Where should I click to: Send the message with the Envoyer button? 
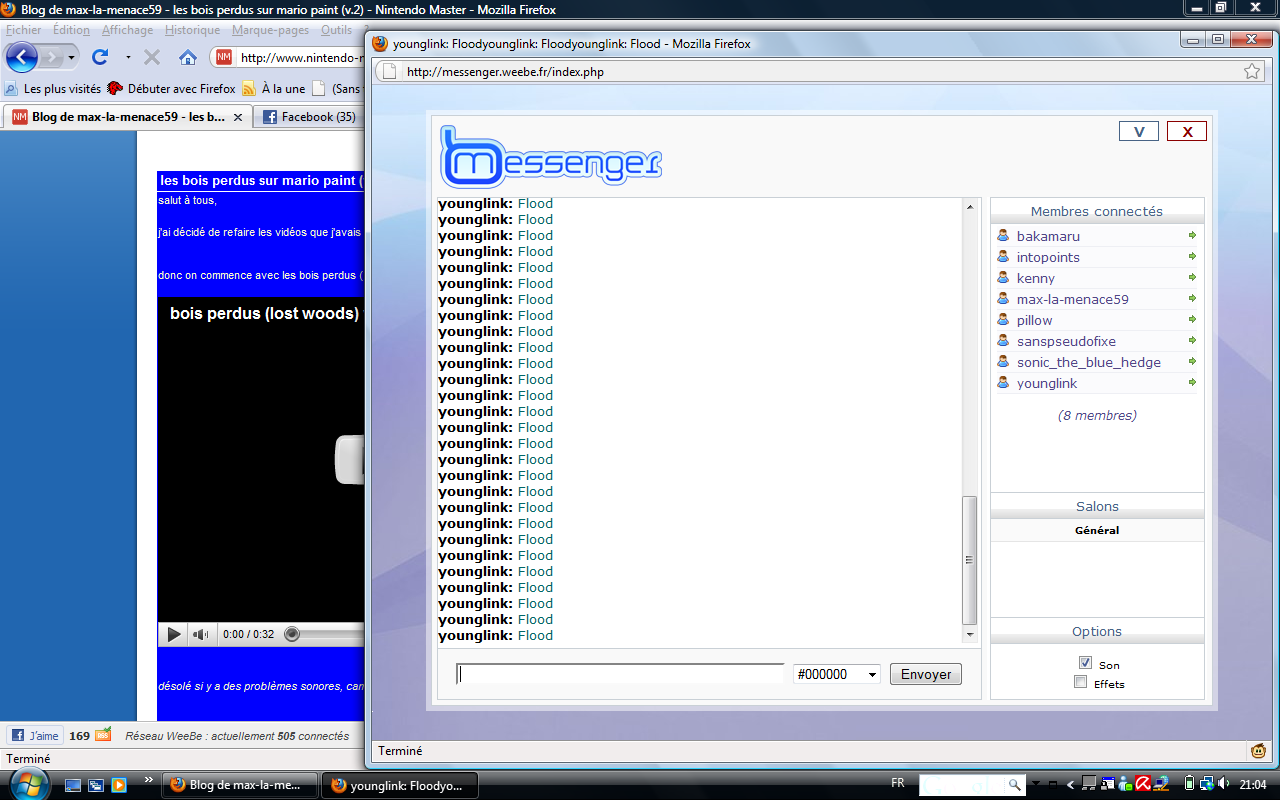point(926,674)
